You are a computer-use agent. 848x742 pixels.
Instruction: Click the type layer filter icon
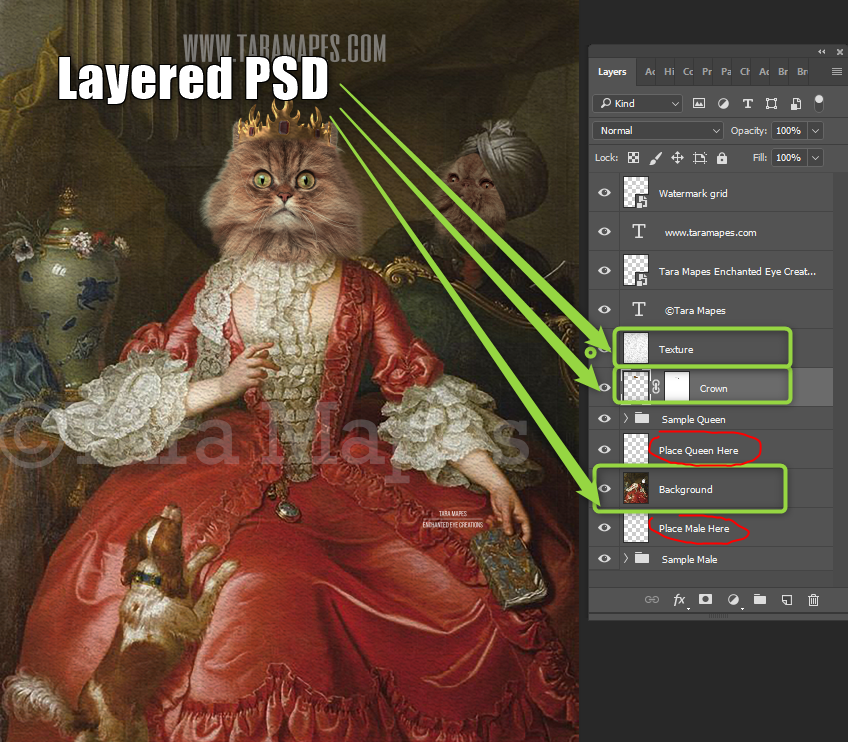(x=747, y=103)
